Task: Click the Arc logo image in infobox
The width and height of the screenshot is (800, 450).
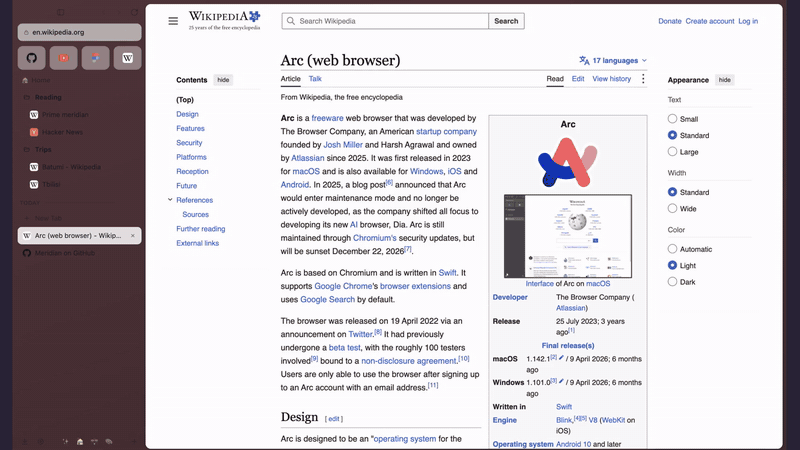Action: (x=567, y=162)
